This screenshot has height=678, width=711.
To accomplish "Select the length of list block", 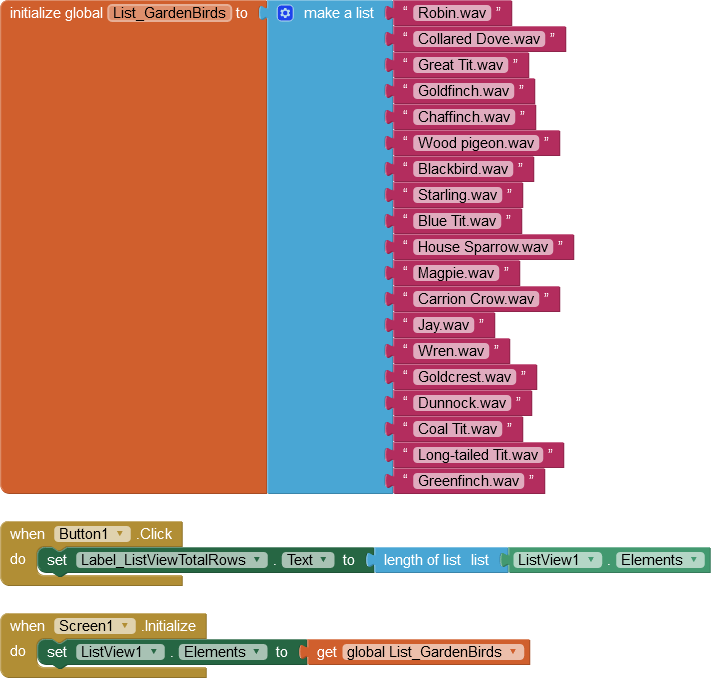I will pyautogui.click(x=422, y=560).
